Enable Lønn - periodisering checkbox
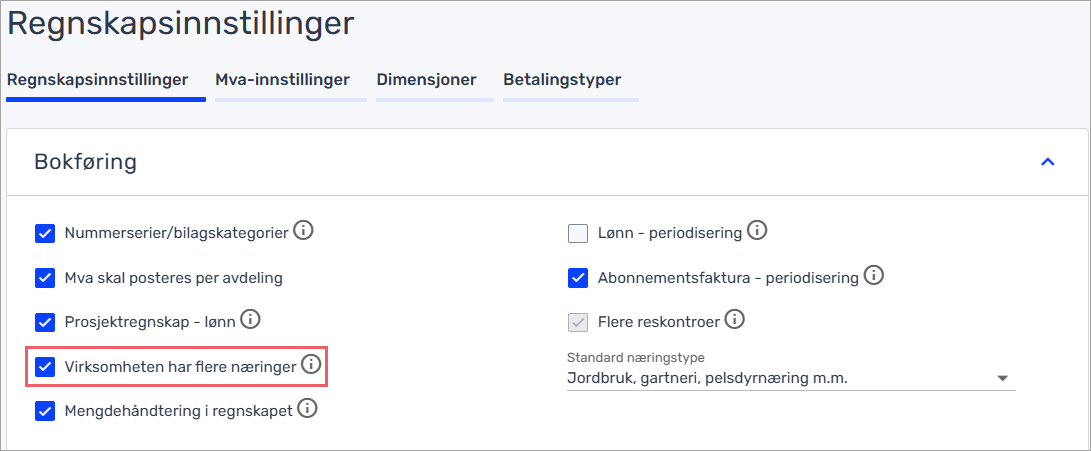Viewport: 1091px width, 451px height. click(578, 234)
